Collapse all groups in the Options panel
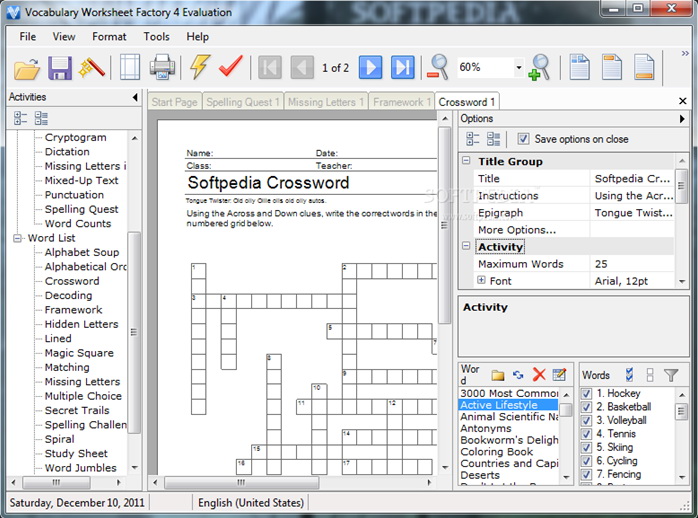The image size is (698, 518). (x=493, y=139)
